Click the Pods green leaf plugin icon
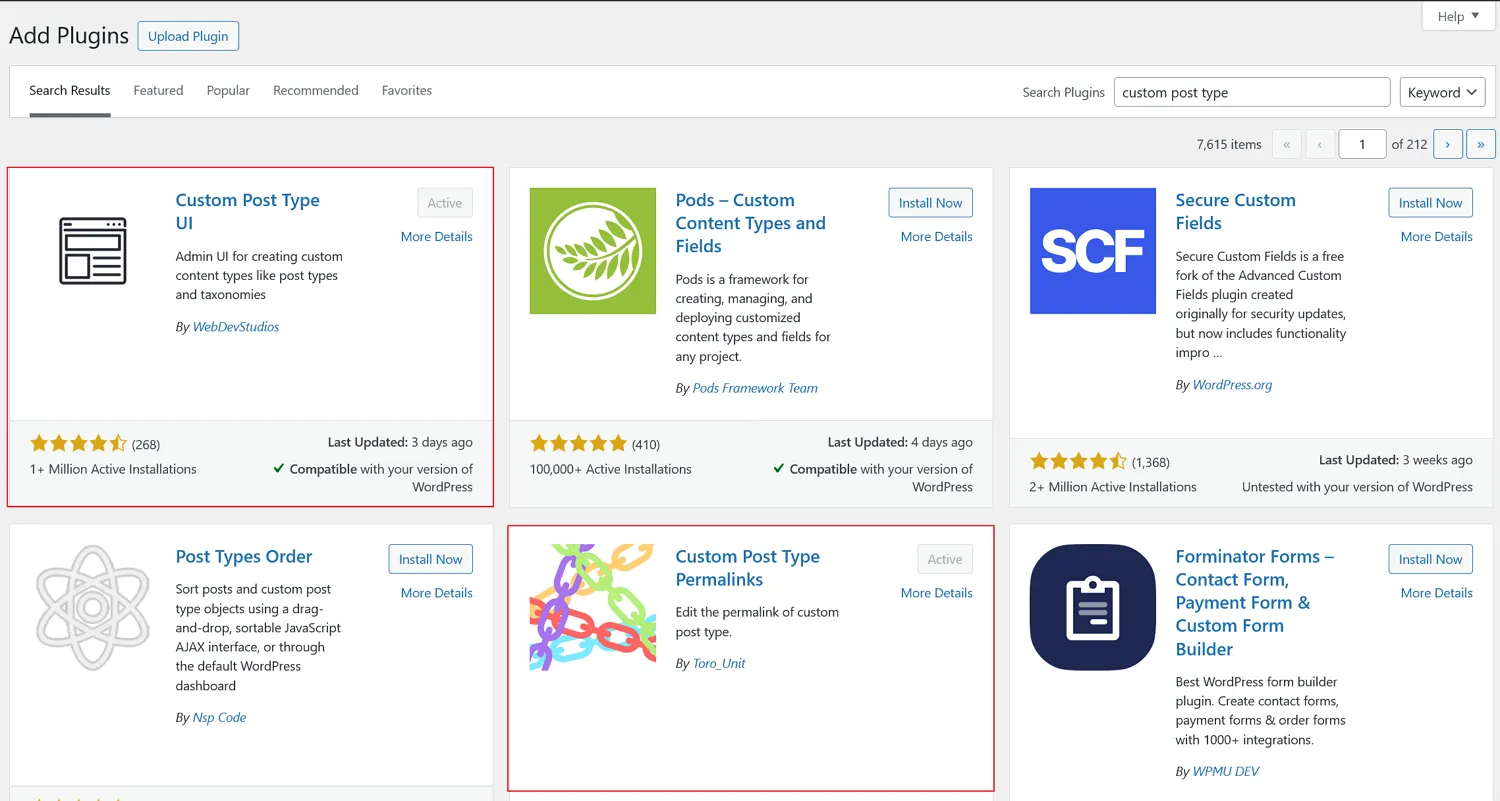 click(592, 251)
